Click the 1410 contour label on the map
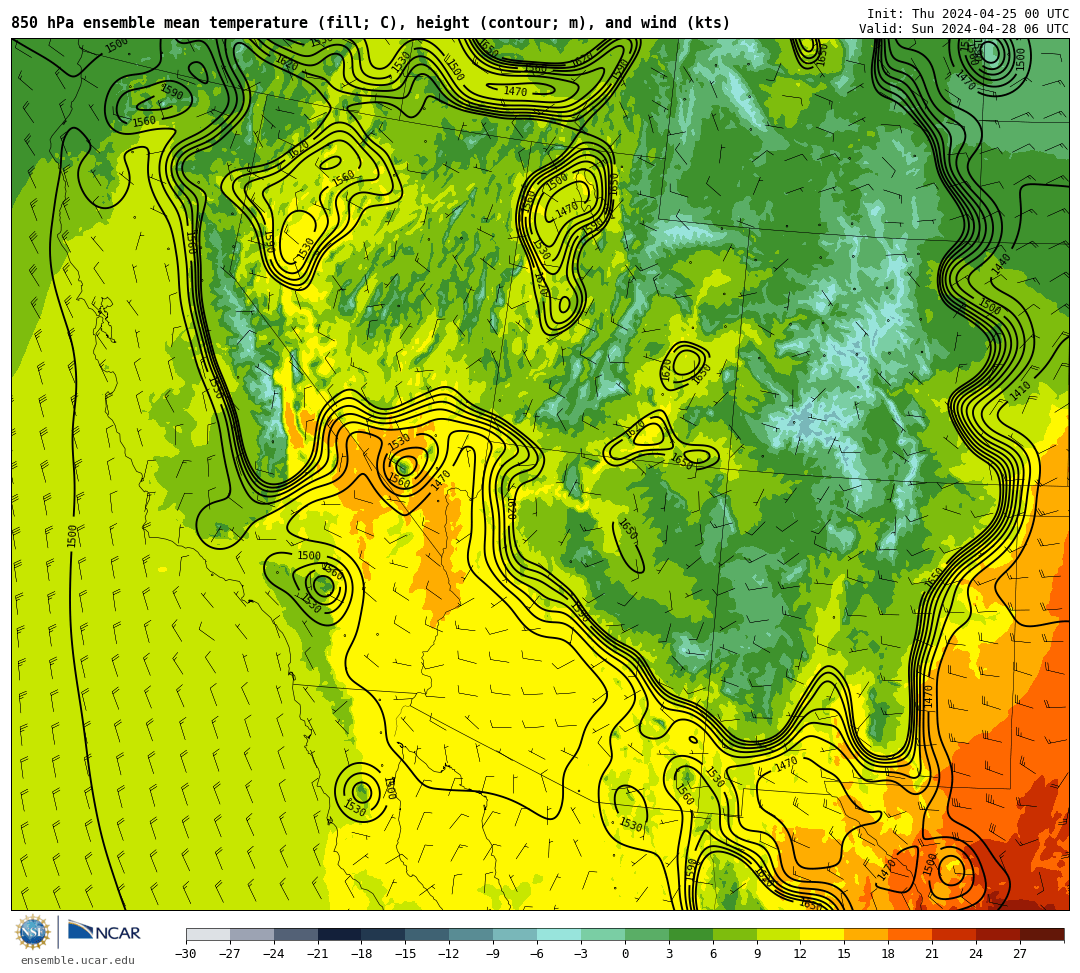Viewport: 1080px width, 973px height. click(1020, 391)
